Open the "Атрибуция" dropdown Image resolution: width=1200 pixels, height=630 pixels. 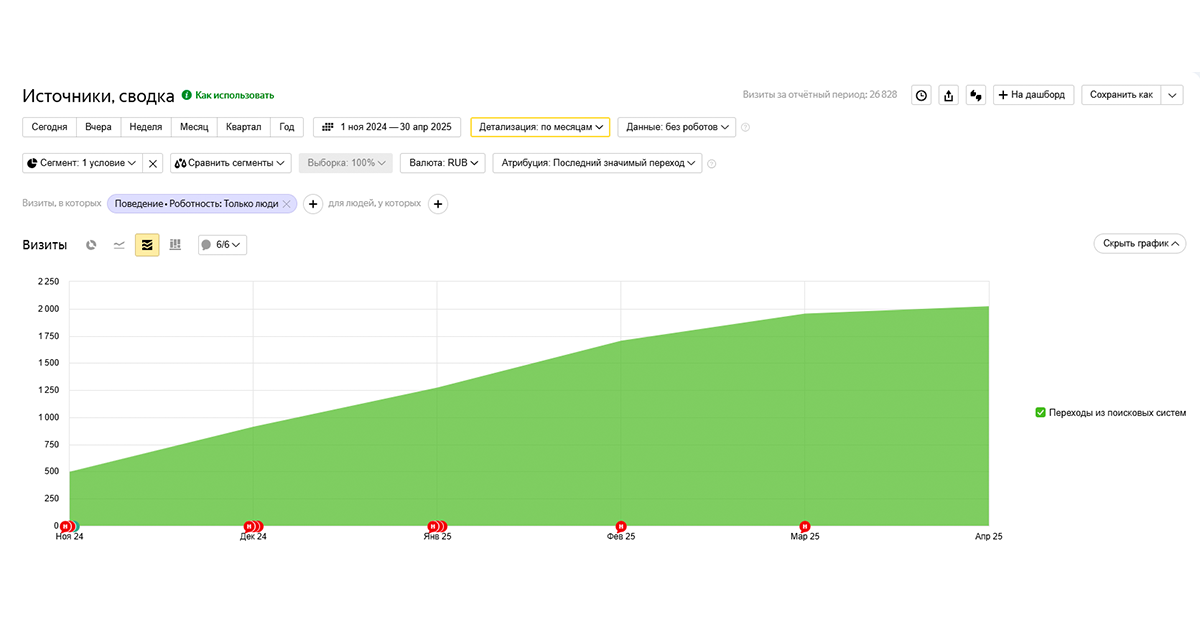[597, 163]
